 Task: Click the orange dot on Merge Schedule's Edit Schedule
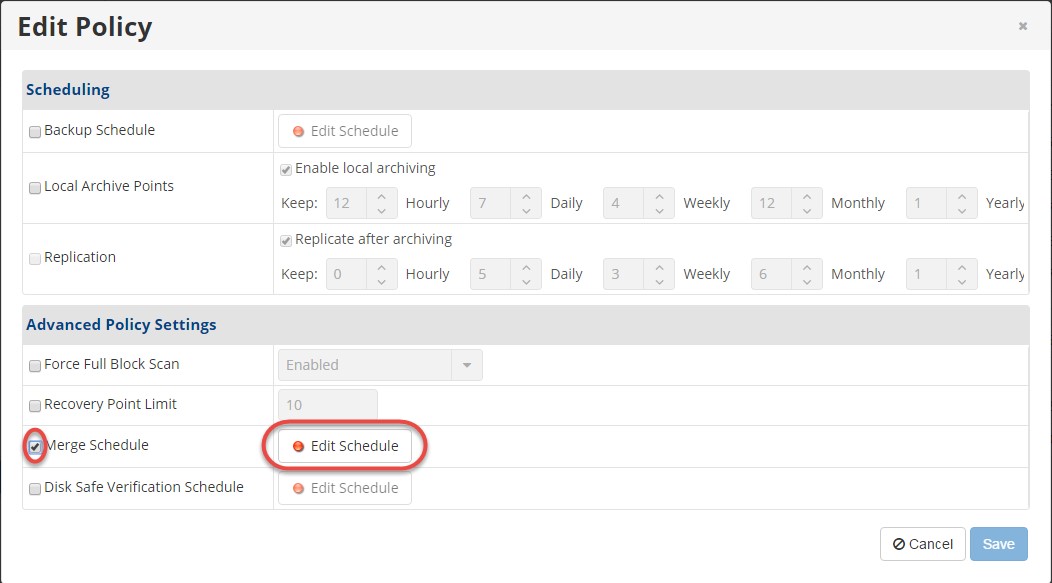[x=299, y=447]
